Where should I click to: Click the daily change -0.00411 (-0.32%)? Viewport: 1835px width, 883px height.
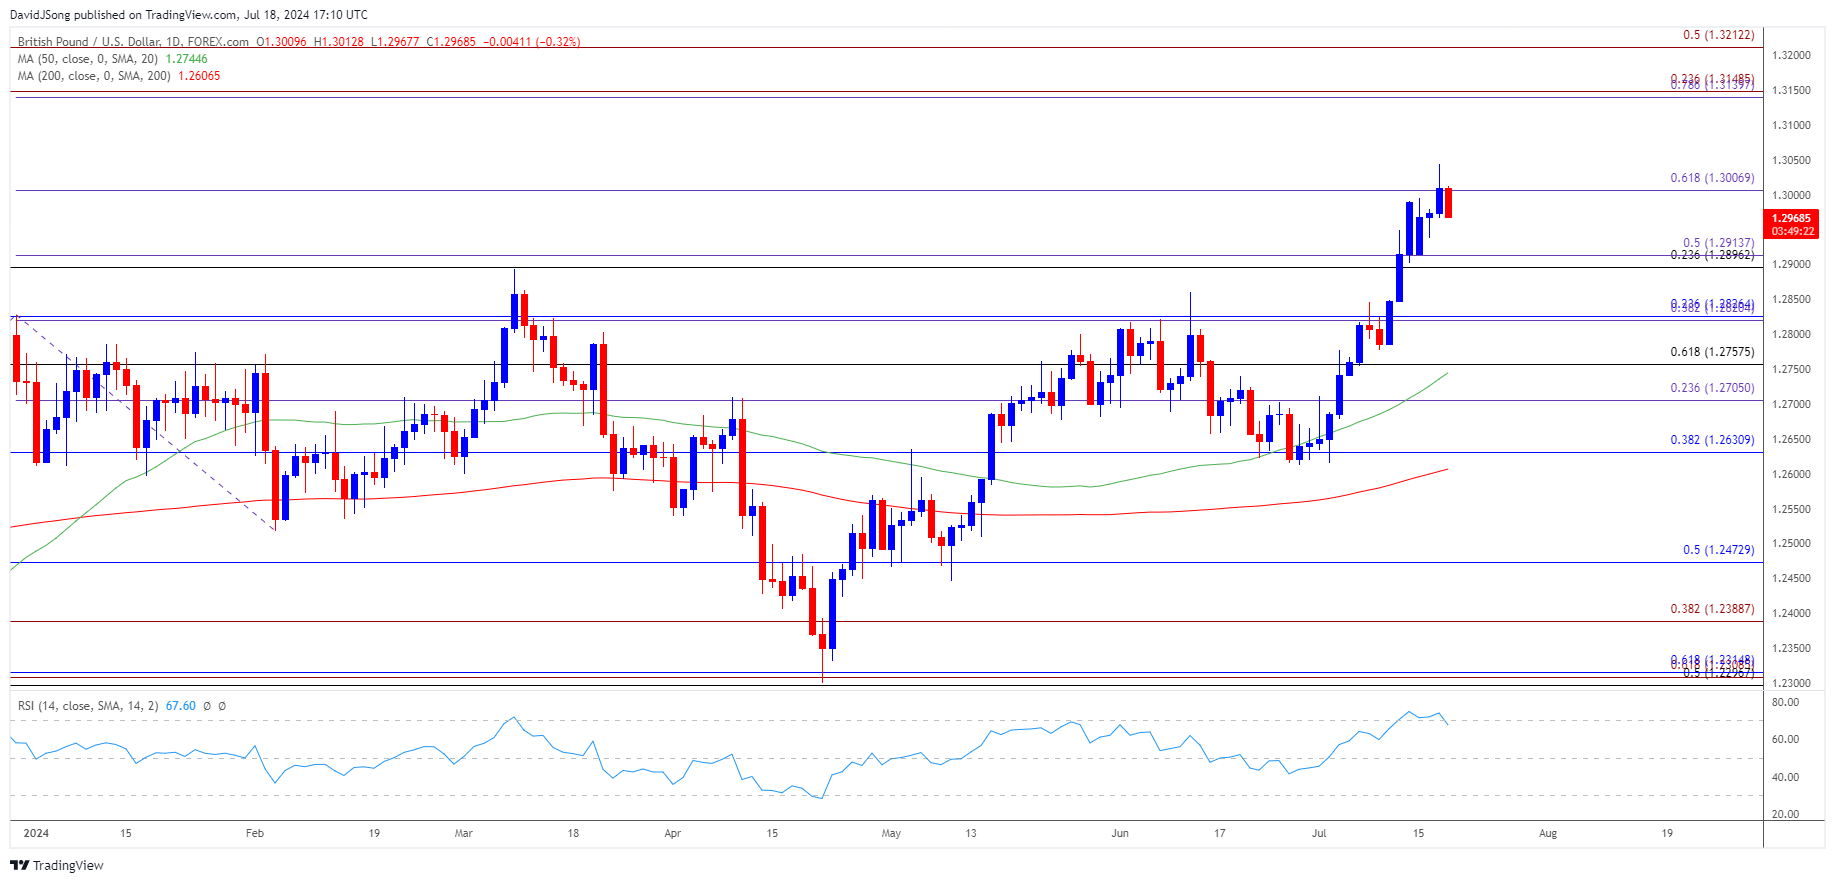(532, 42)
